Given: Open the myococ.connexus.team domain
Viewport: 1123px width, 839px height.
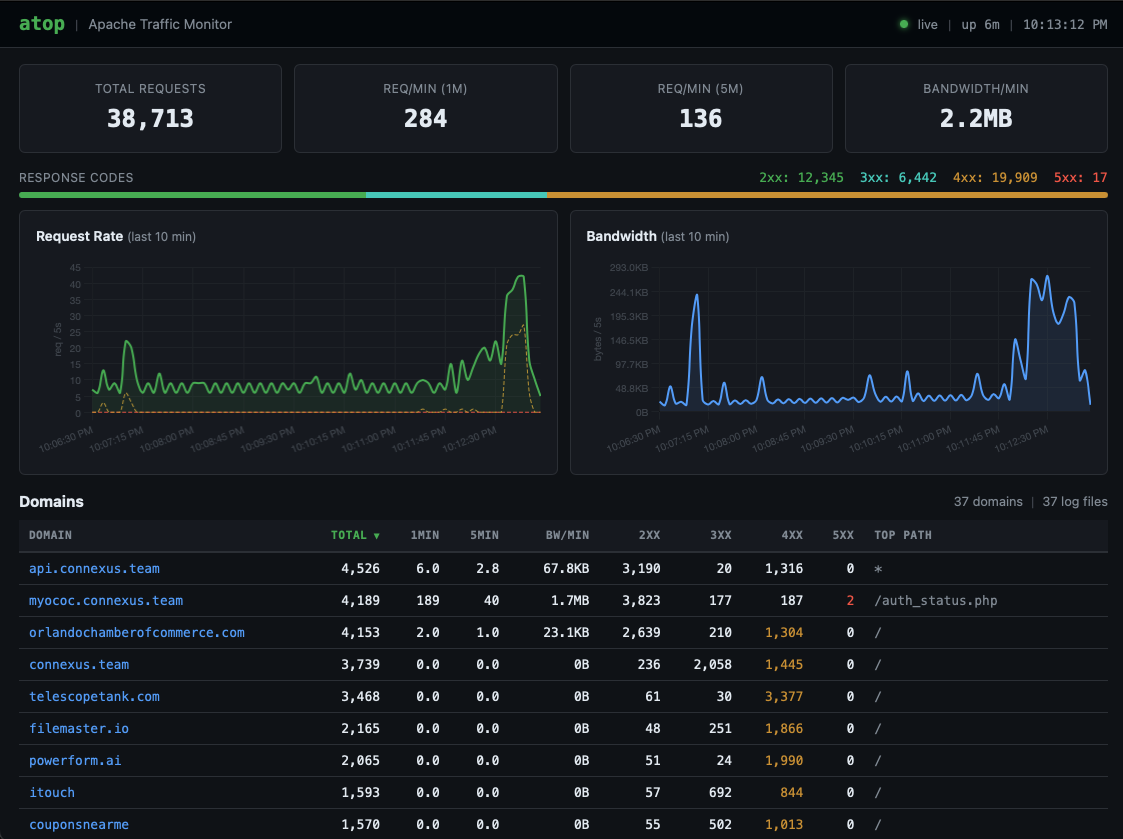Looking at the screenshot, I should click(106, 600).
